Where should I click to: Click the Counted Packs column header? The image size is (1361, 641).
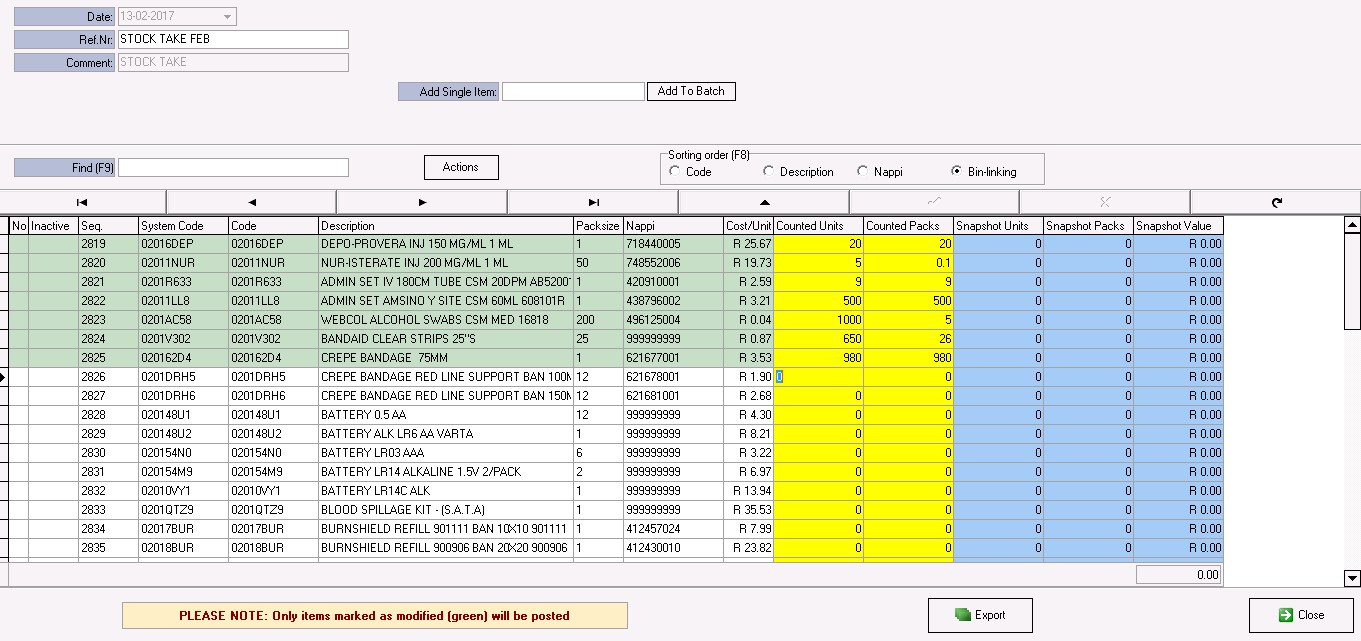tap(908, 226)
